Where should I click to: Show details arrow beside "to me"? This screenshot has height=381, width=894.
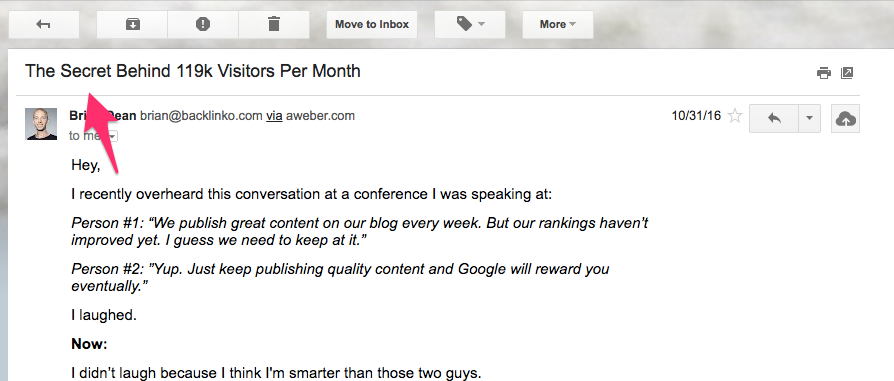pos(113,136)
